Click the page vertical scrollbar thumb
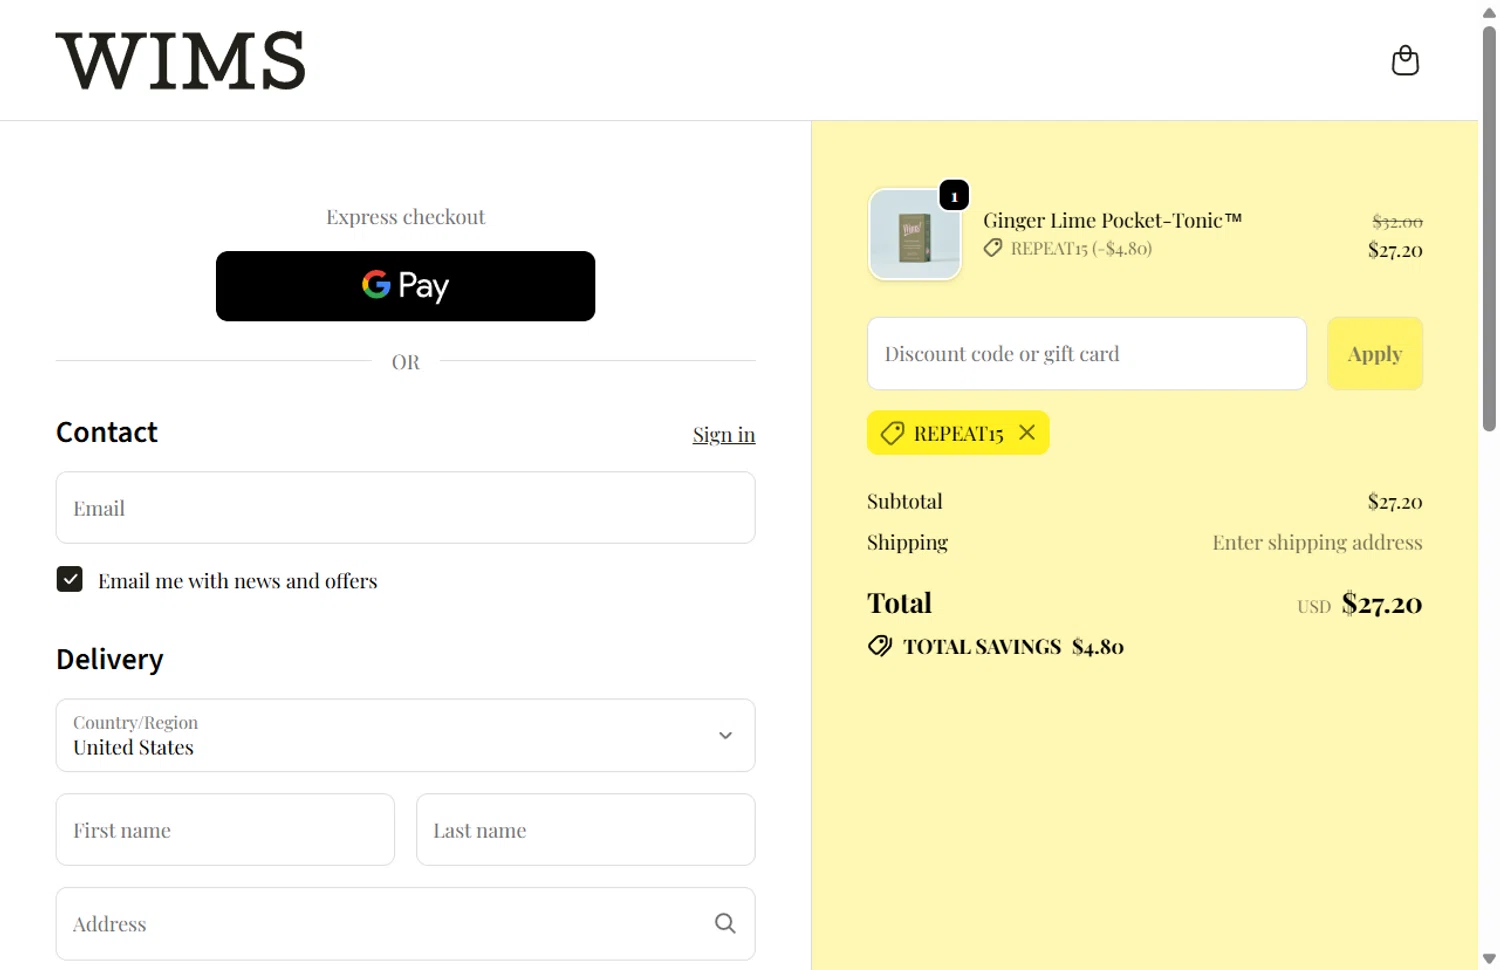Image resolution: width=1500 pixels, height=970 pixels. tap(1489, 228)
